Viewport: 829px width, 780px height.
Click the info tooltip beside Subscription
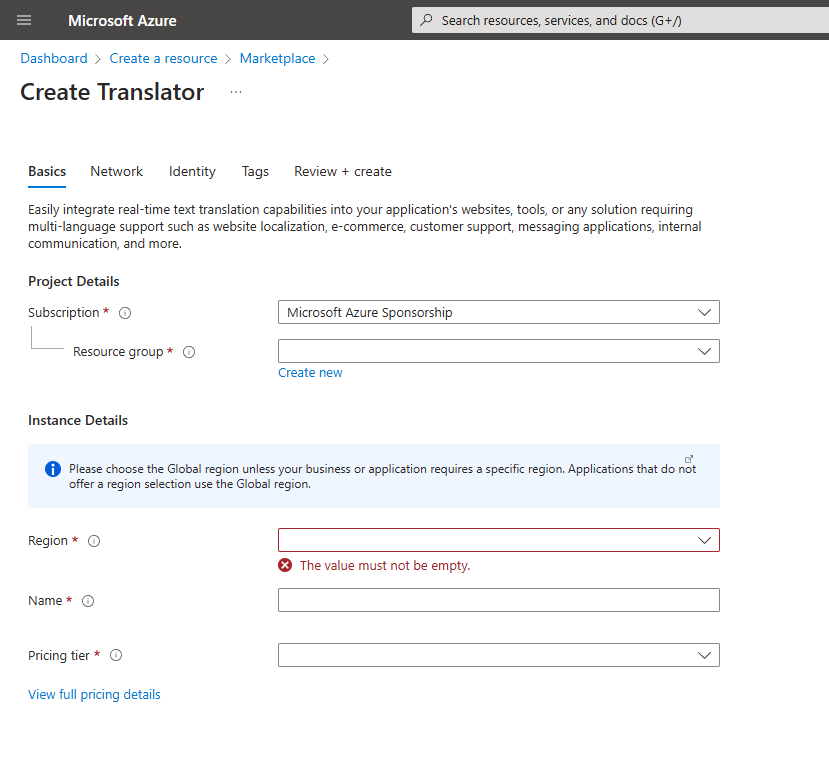coord(125,312)
